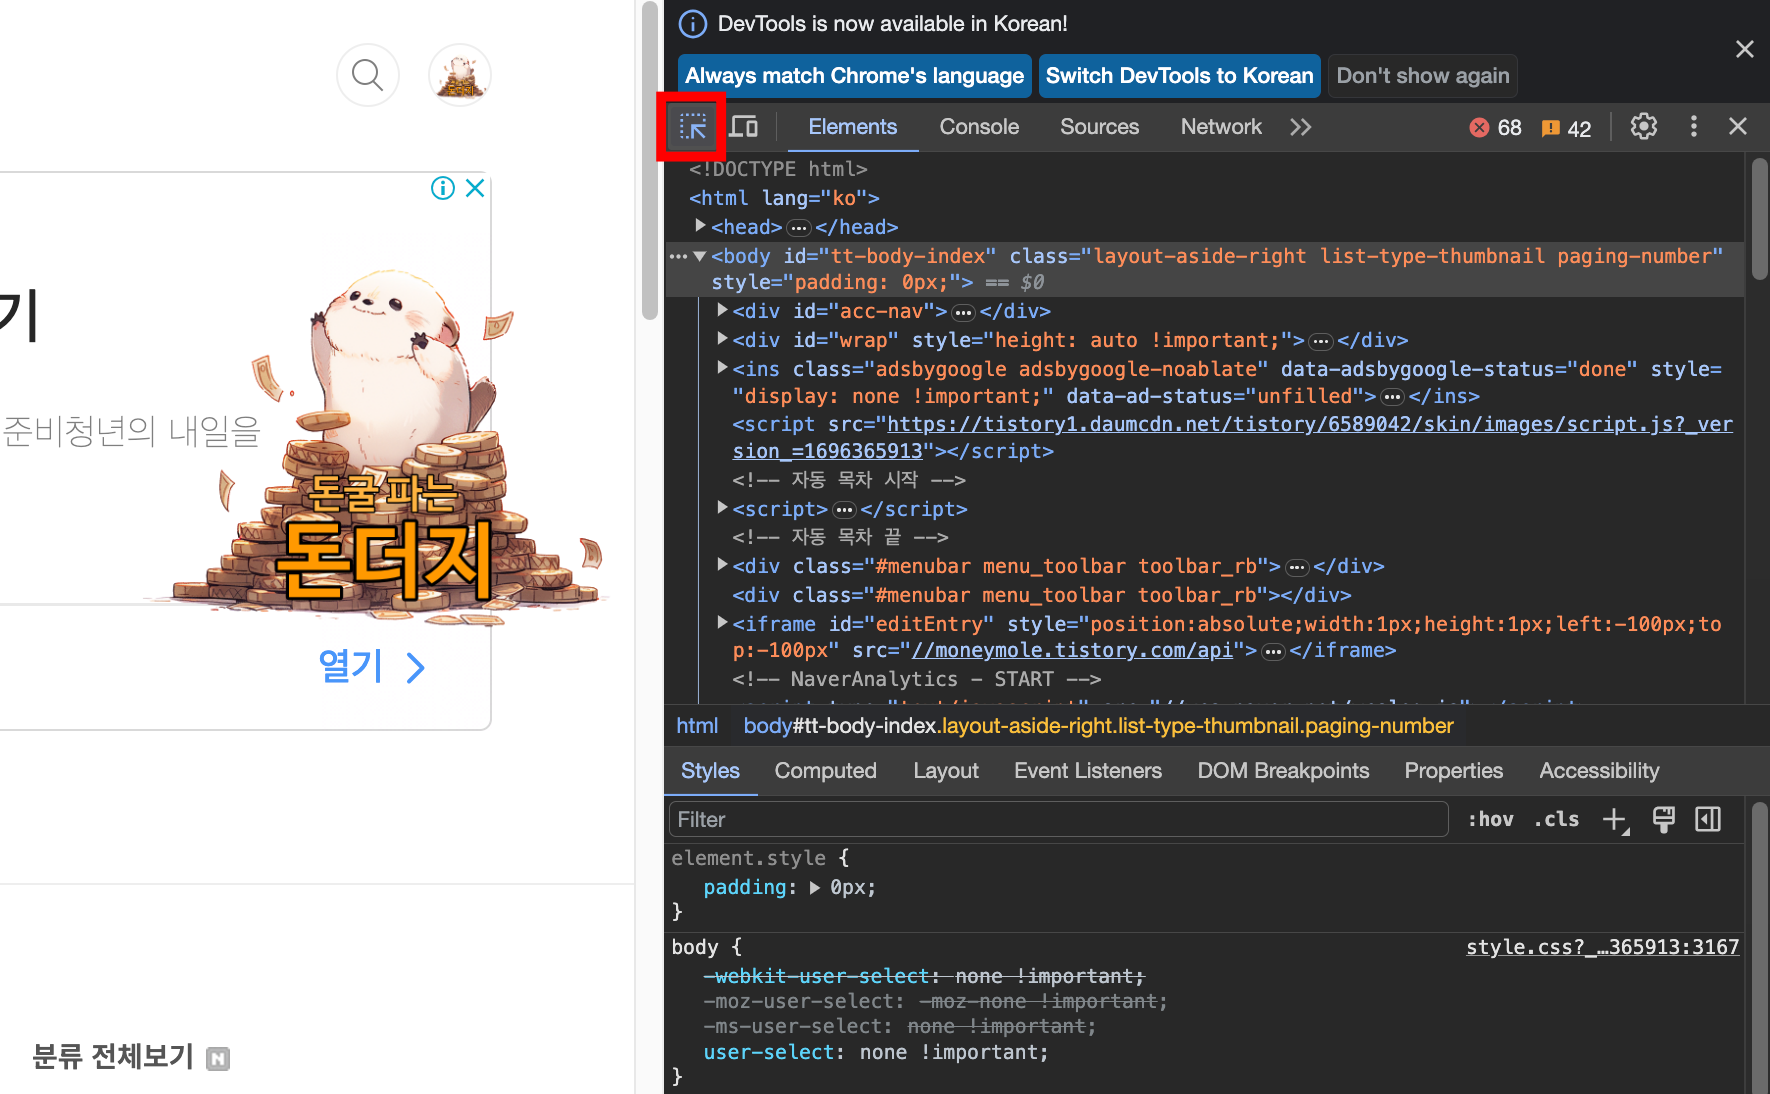
Task: Switch to the Elements tab
Action: click(852, 127)
